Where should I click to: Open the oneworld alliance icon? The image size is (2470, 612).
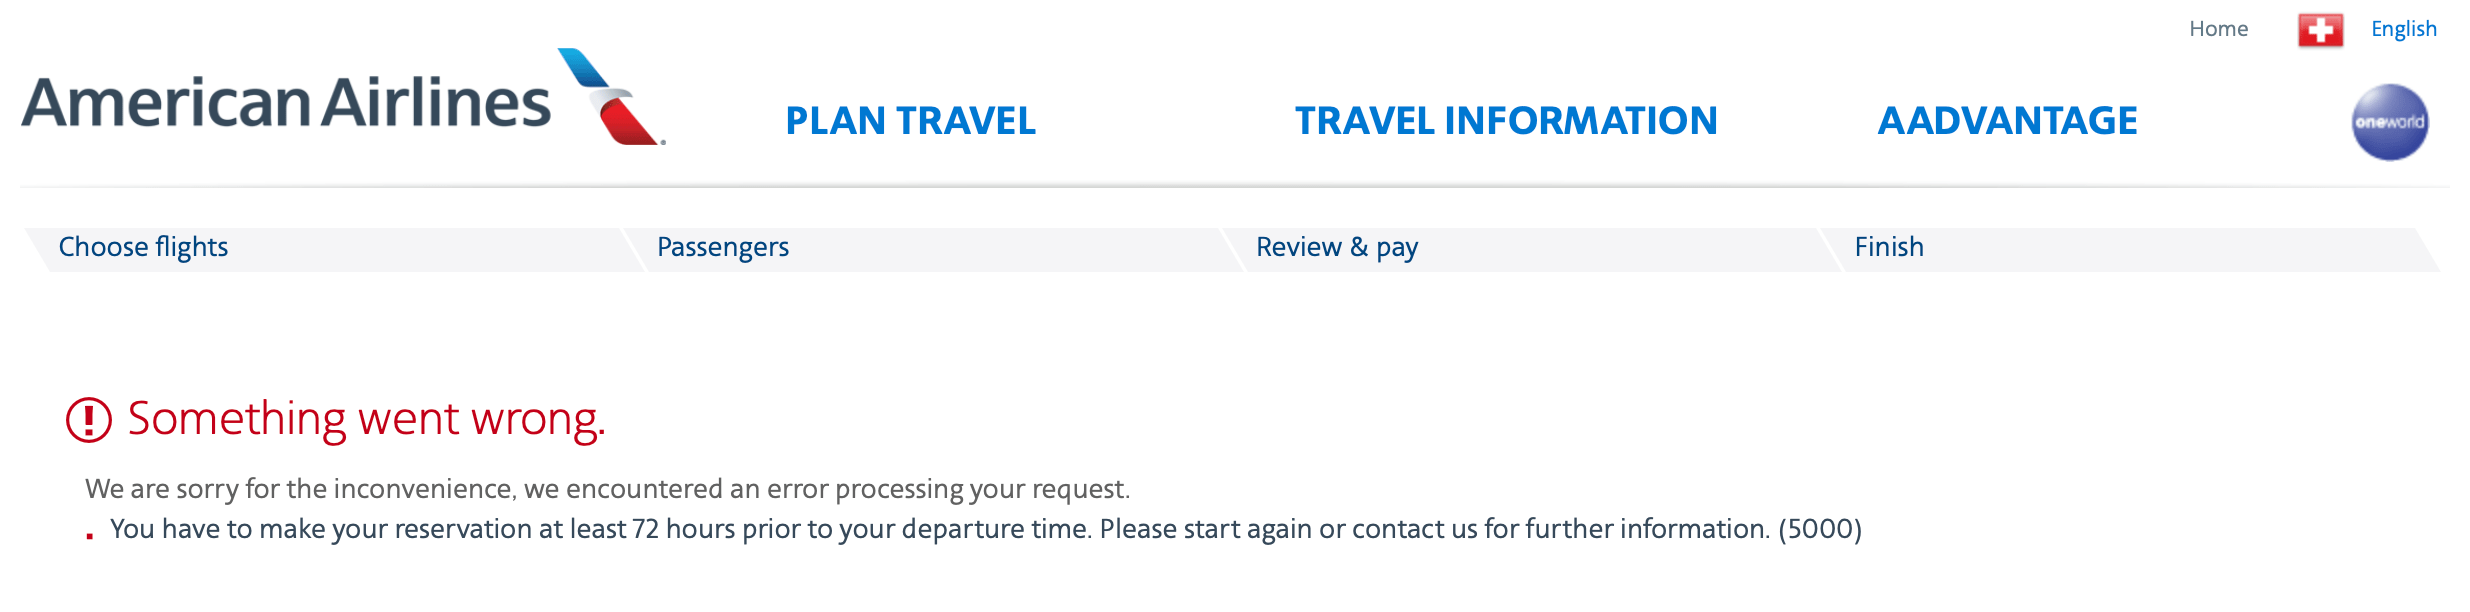[2390, 122]
